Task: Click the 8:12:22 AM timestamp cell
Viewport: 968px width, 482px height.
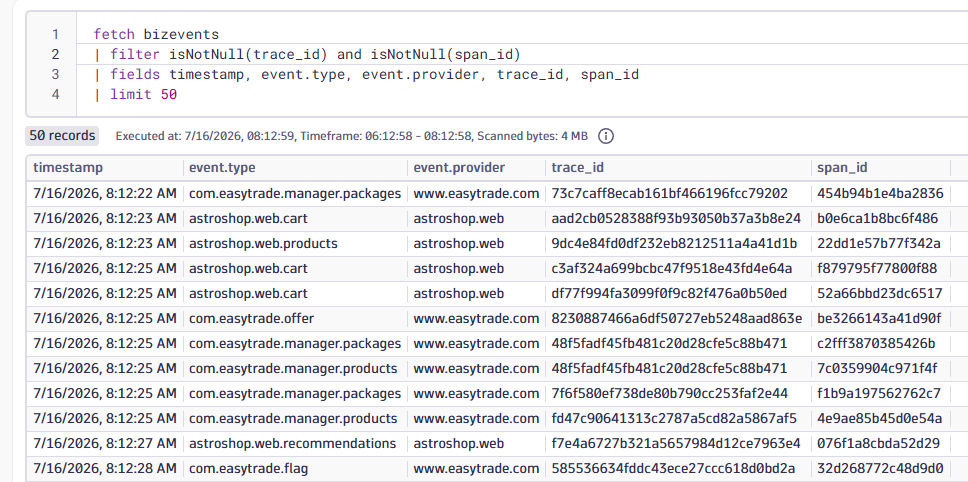Action: click(x=105, y=193)
